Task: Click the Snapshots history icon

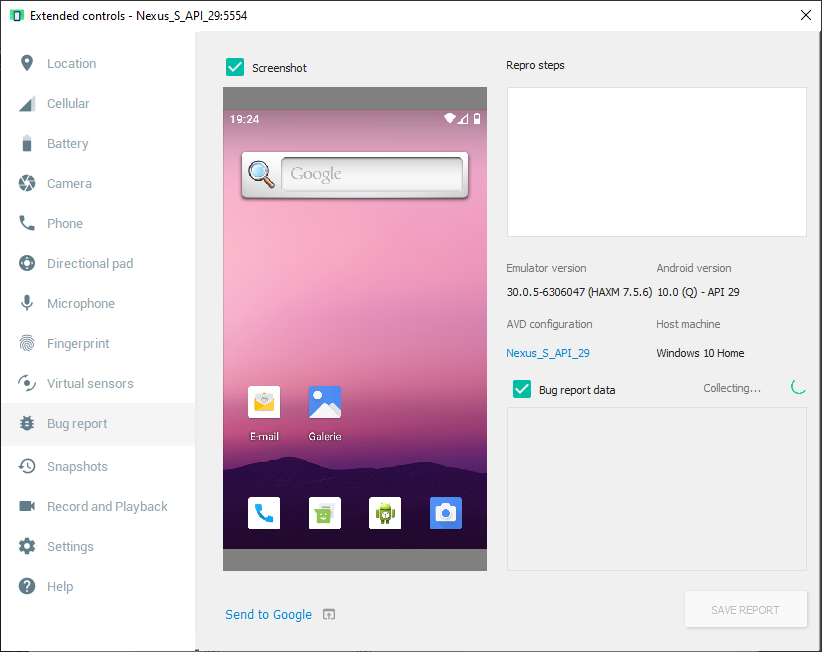Action: (27, 466)
